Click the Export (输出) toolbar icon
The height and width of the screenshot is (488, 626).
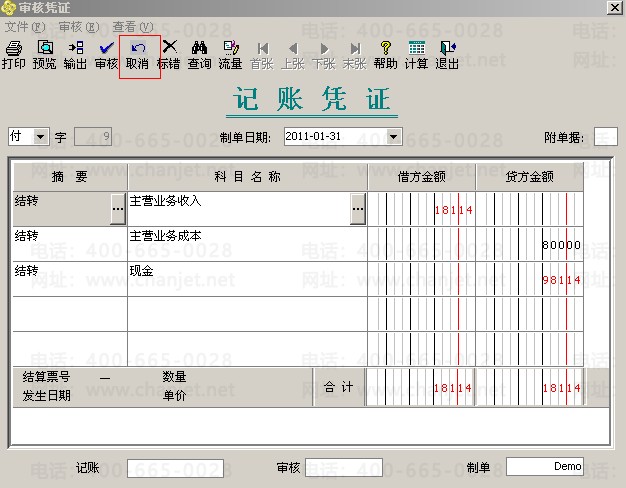(75, 54)
